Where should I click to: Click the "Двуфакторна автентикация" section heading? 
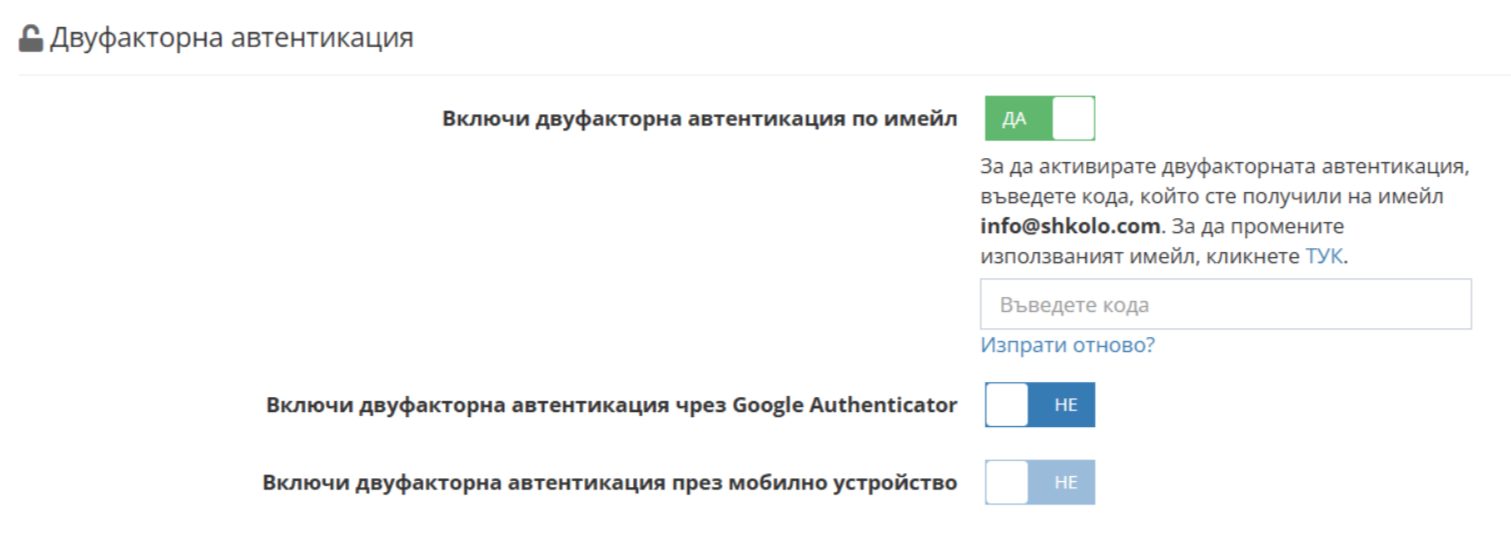pyautogui.click(x=231, y=39)
